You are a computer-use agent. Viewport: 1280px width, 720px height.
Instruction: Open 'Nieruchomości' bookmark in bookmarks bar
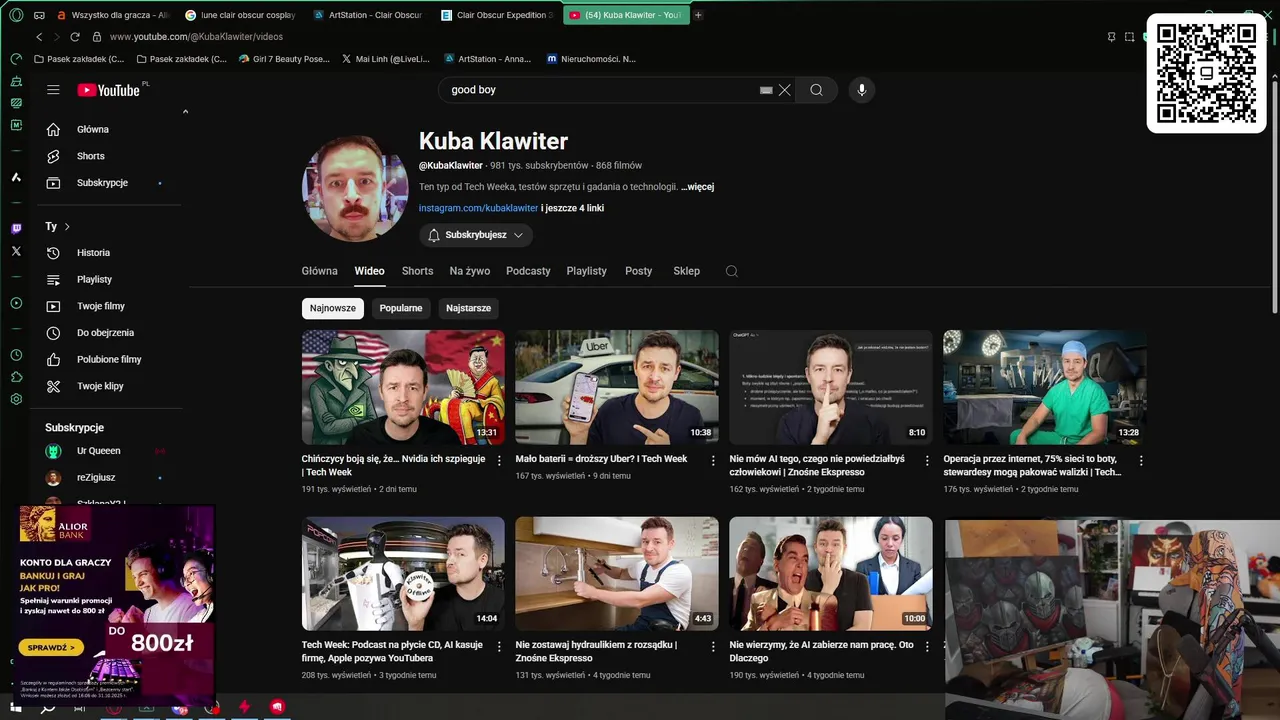click(590, 59)
